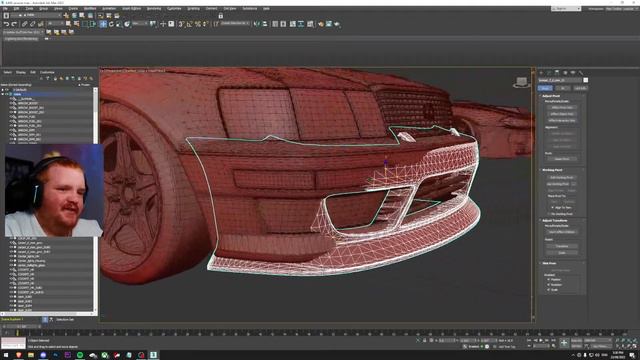Open Render Setup from toolbar
Viewport: 640px width, 360px height.
pyautogui.click(x=320, y=24)
